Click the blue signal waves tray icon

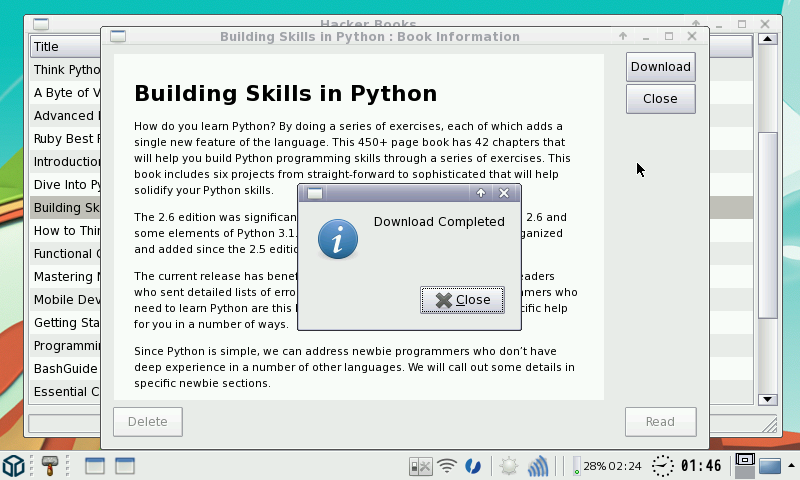click(538, 466)
